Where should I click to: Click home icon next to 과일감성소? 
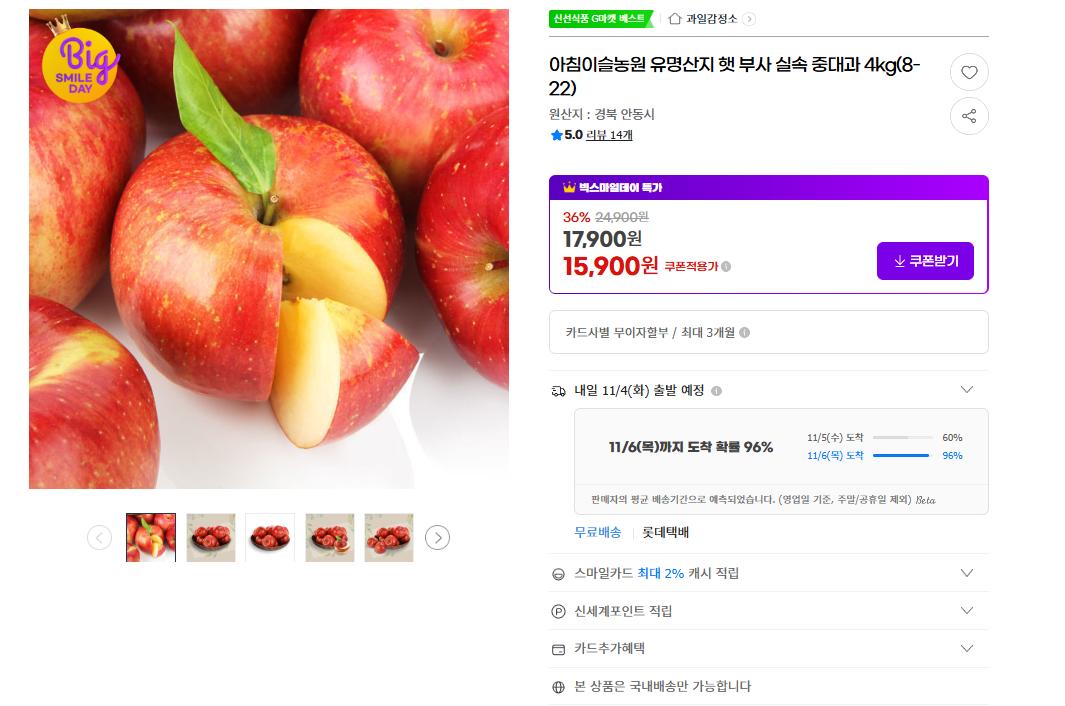[x=675, y=18]
